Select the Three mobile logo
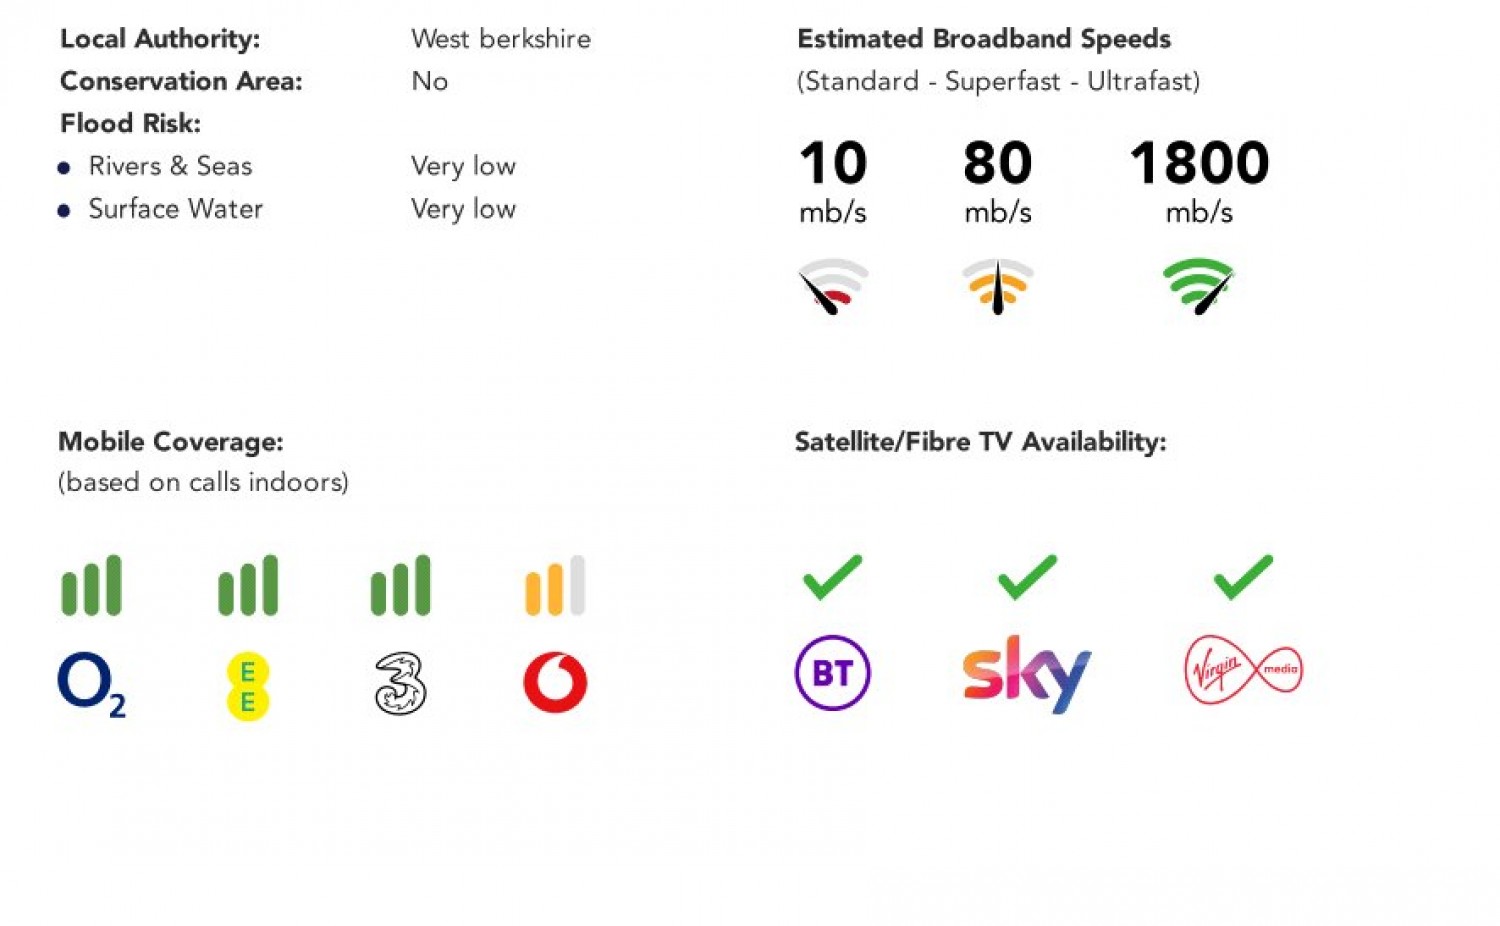The width and height of the screenshot is (1500, 926). 400,684
